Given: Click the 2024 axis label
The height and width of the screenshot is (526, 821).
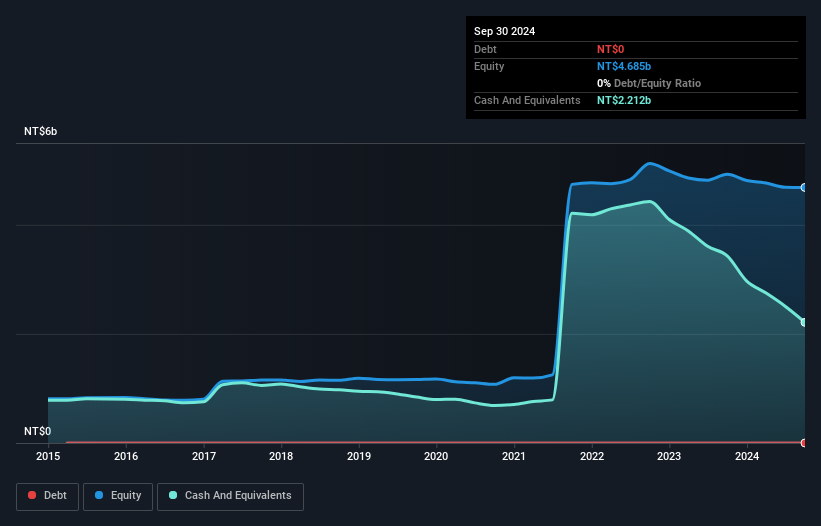Looking at the screenshot, I should (747, 456).
